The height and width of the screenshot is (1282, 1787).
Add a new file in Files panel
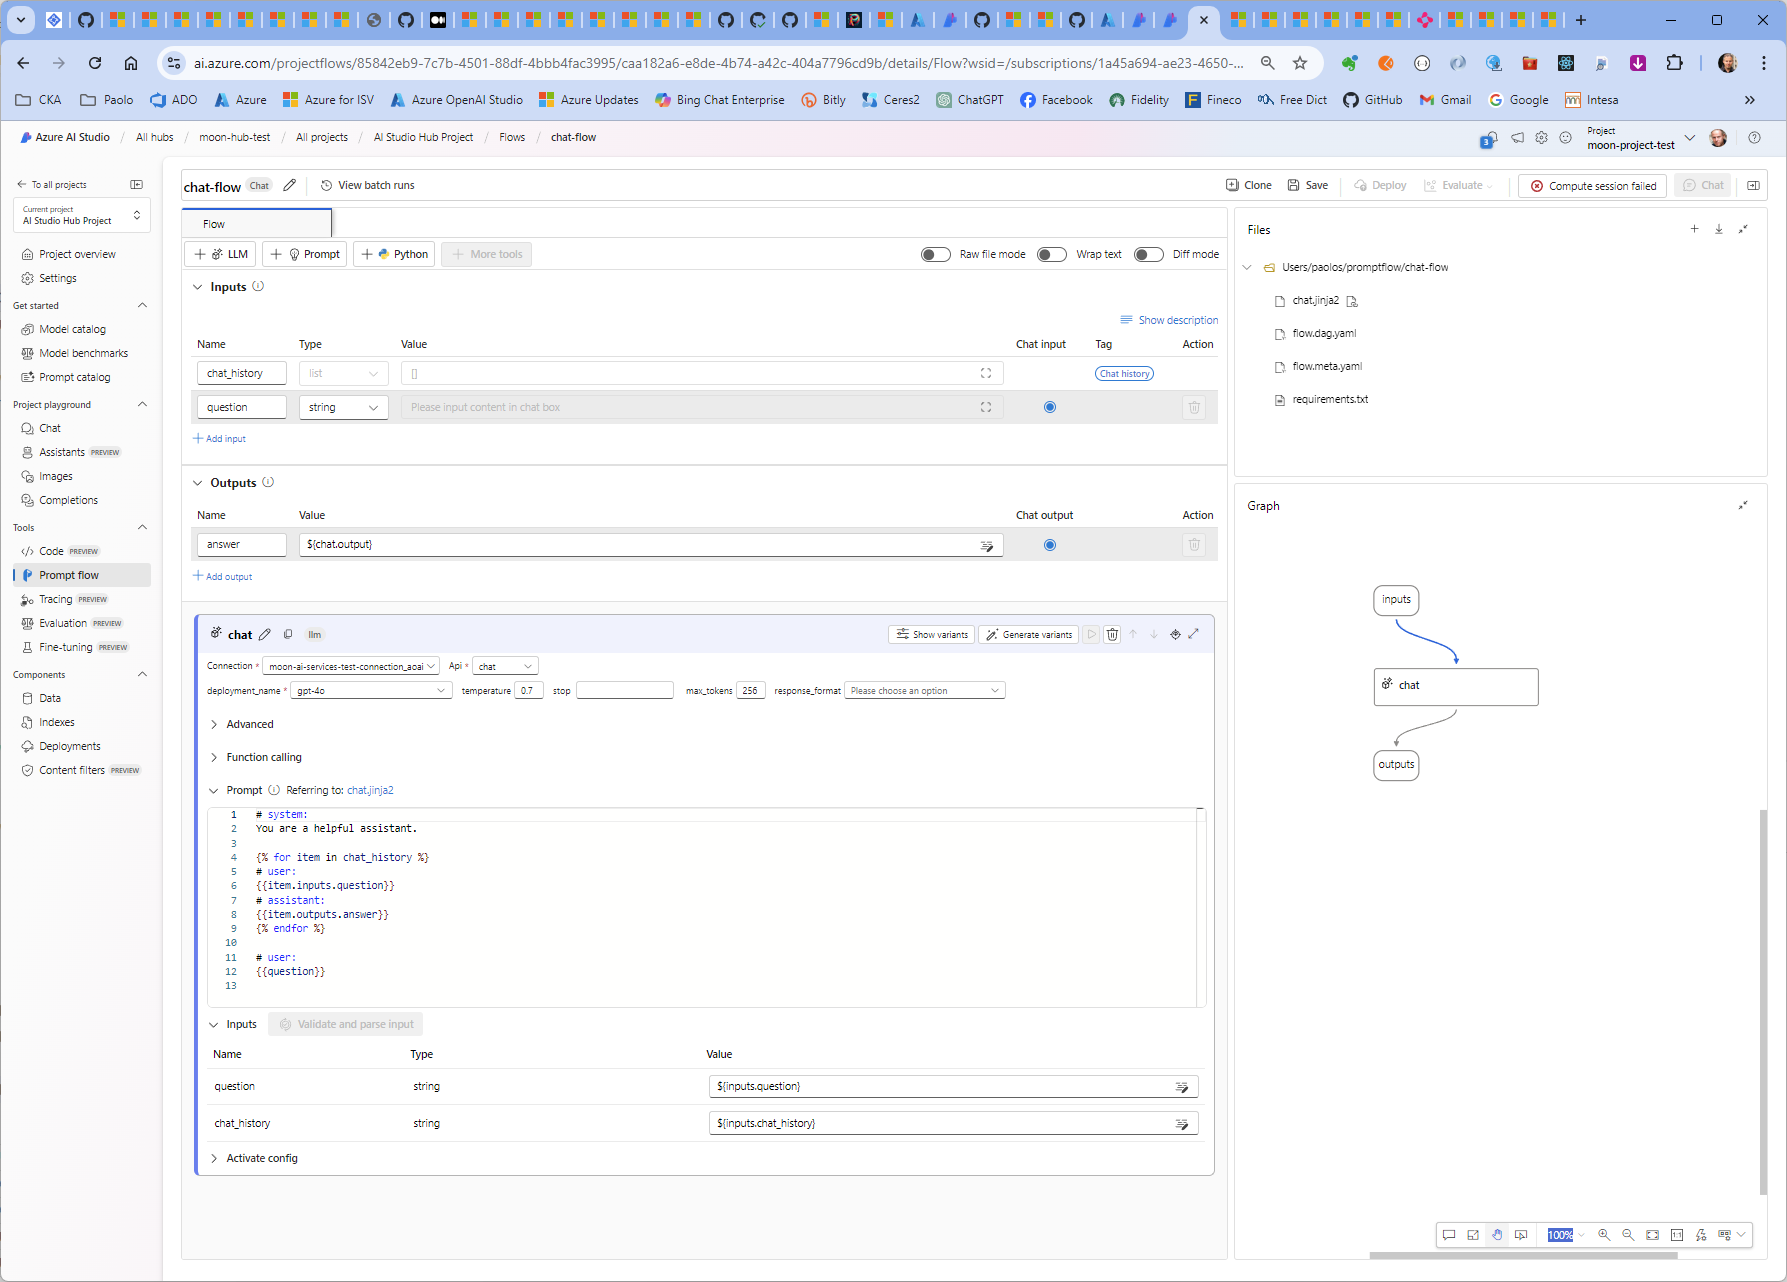click(1694, 229)
